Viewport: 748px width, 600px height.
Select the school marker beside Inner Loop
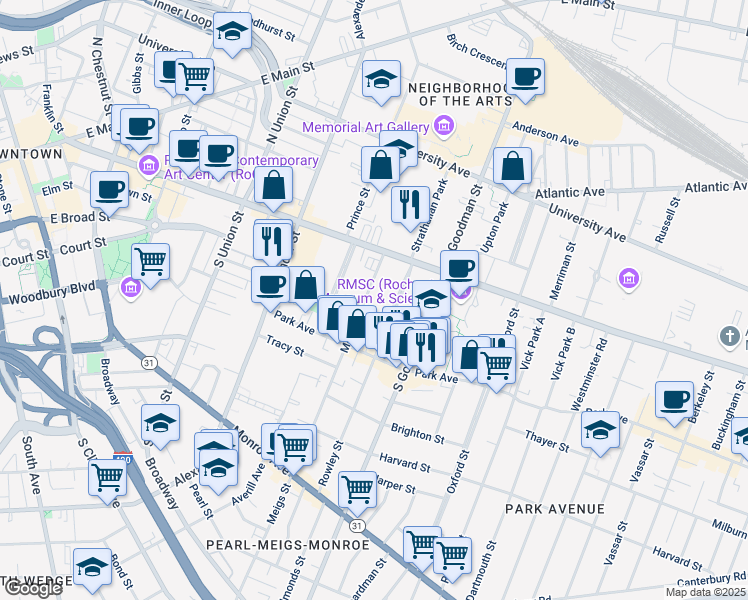(232, 33)
